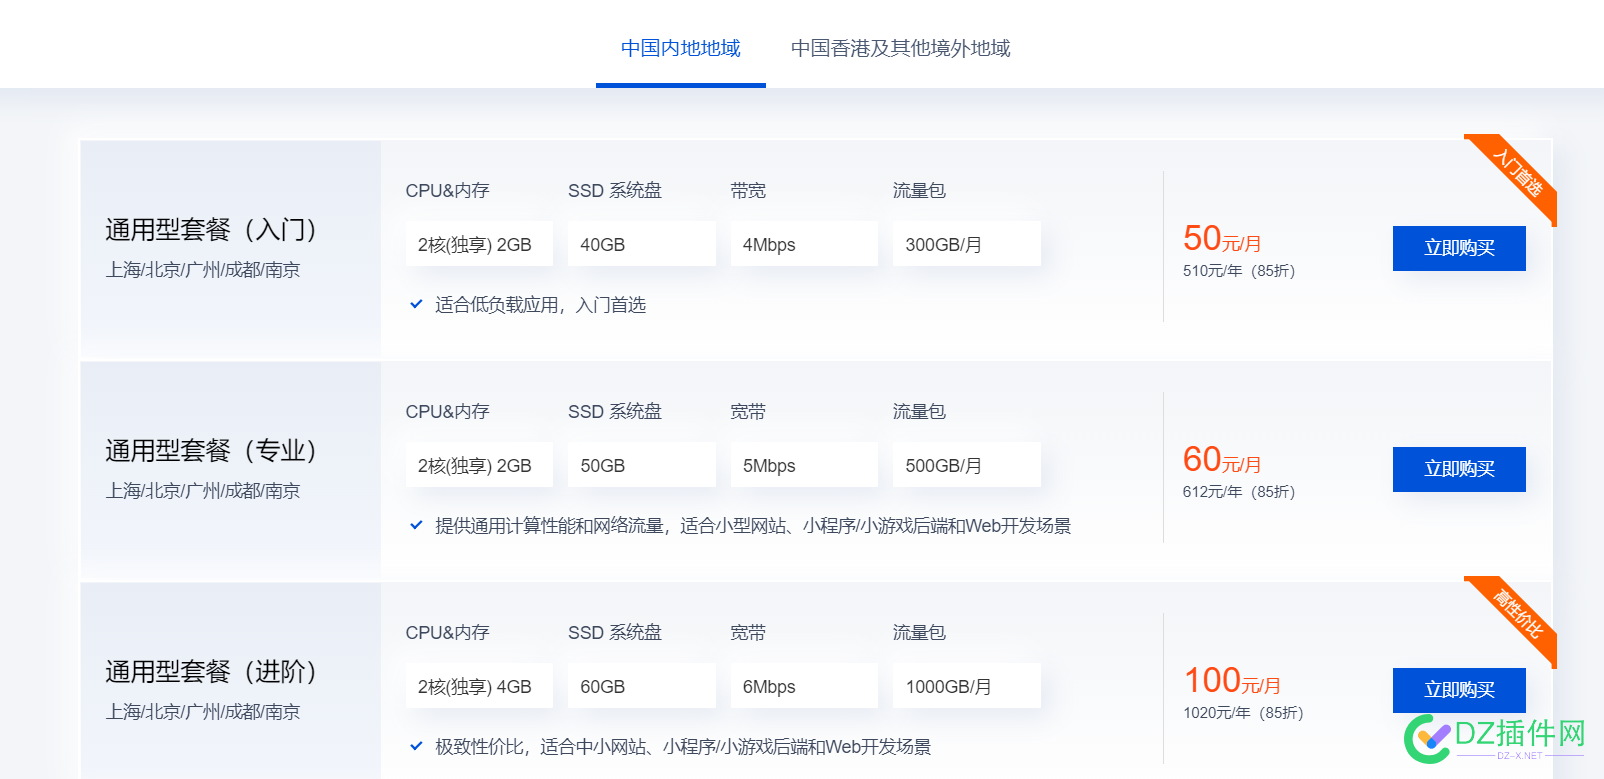Click the SSD 系统盘 label in 专业 package
Viewport: 1604px width, 779px height.
615,412
